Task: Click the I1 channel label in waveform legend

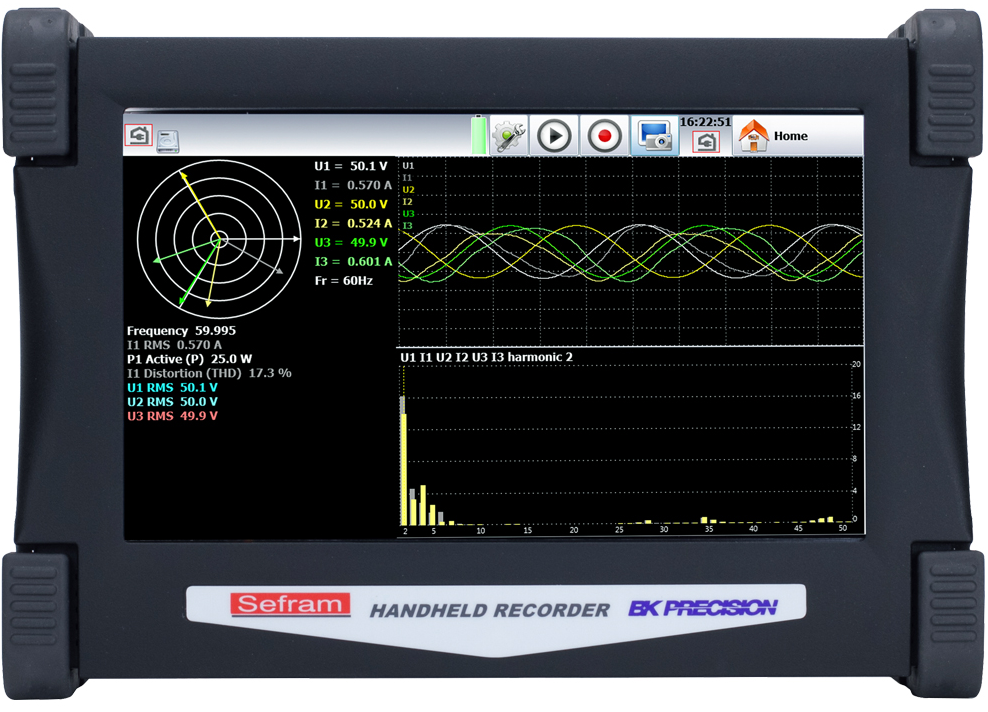Action: click(x=407, y=178)
